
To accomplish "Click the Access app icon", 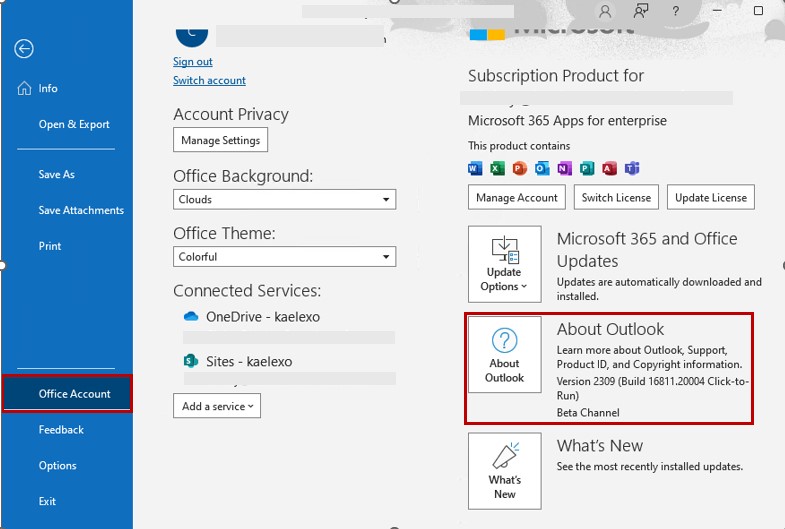I will coord(609,169).
